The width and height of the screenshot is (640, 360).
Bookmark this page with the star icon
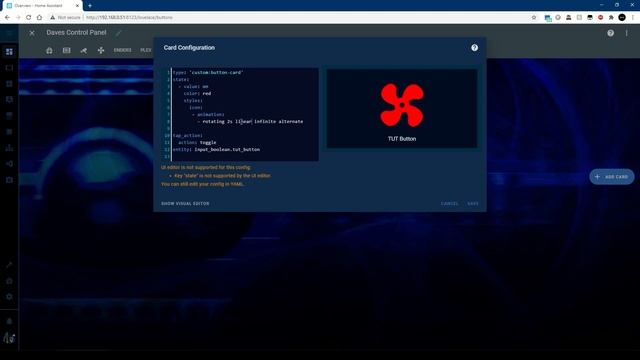pos(534,18)
